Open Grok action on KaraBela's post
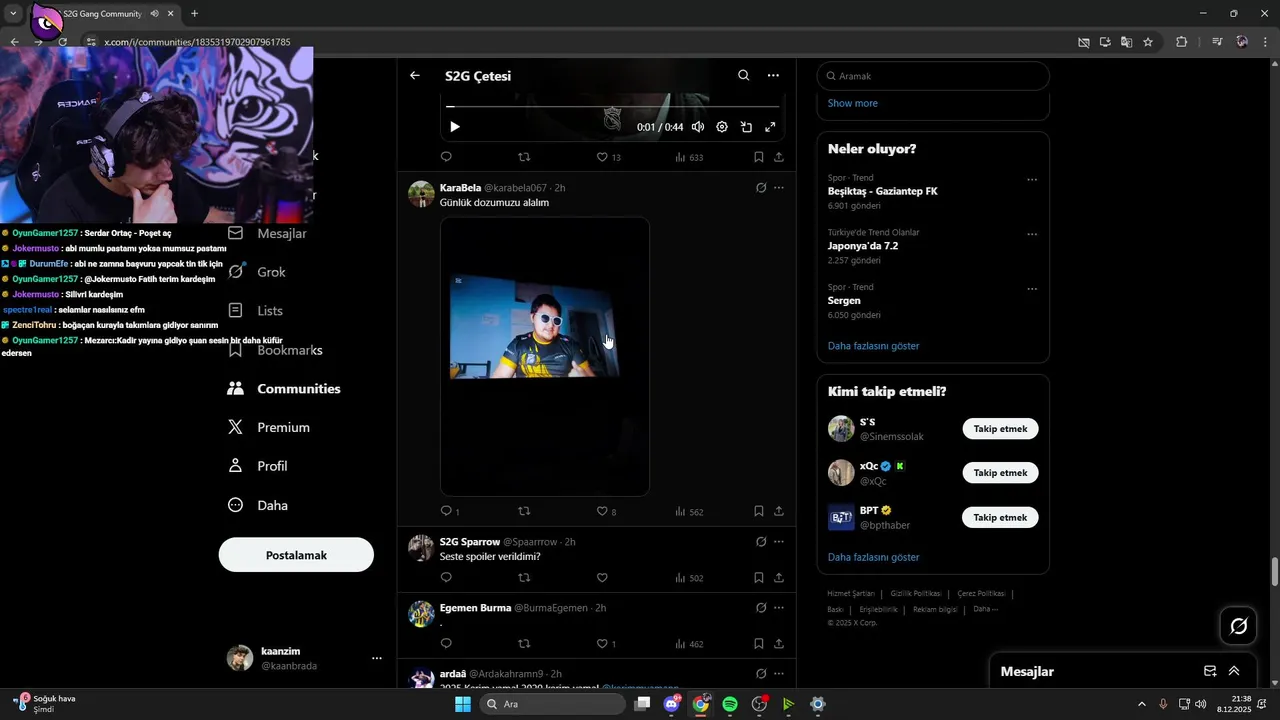 click(x=761, y=188)
